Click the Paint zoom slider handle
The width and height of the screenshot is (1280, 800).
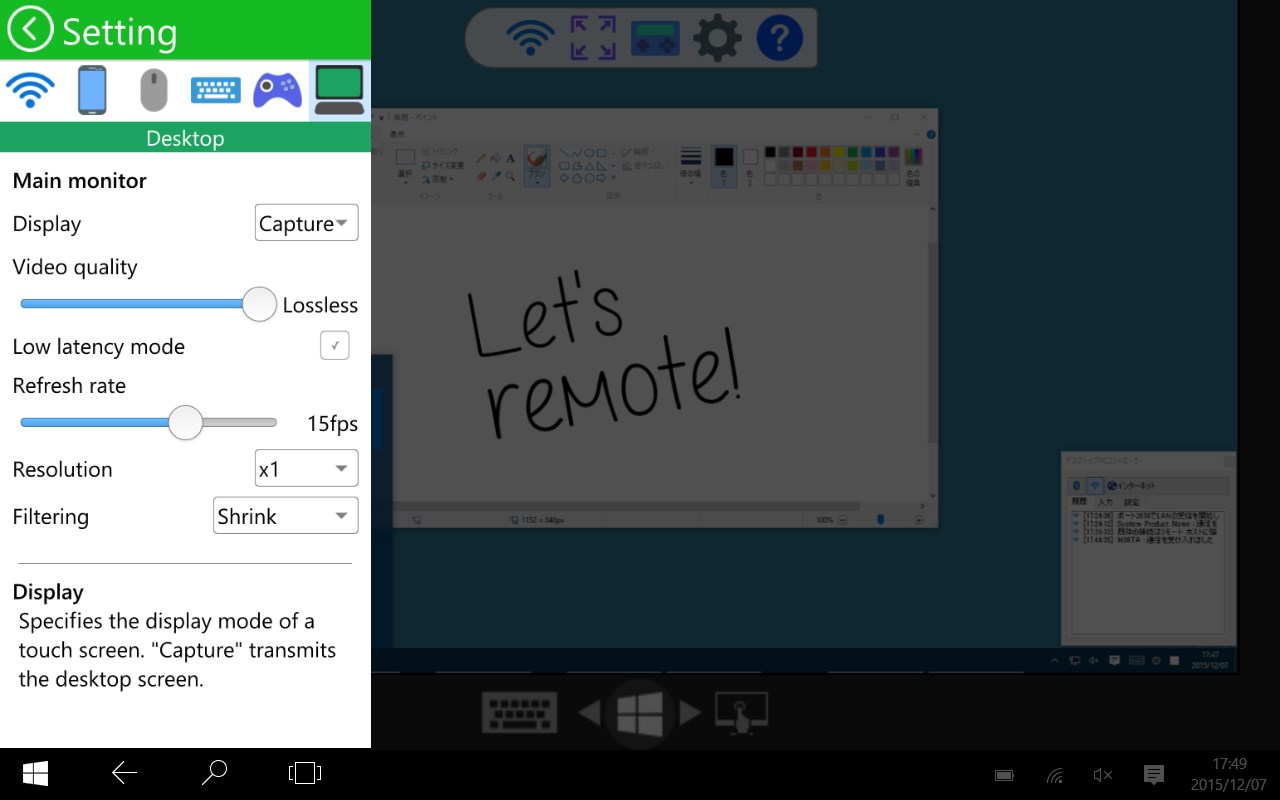click(880, 519)
